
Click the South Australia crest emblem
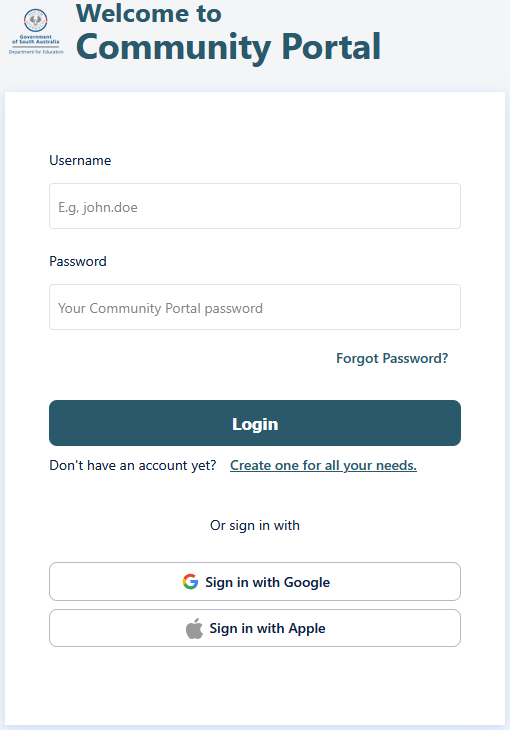coord(36,20)
